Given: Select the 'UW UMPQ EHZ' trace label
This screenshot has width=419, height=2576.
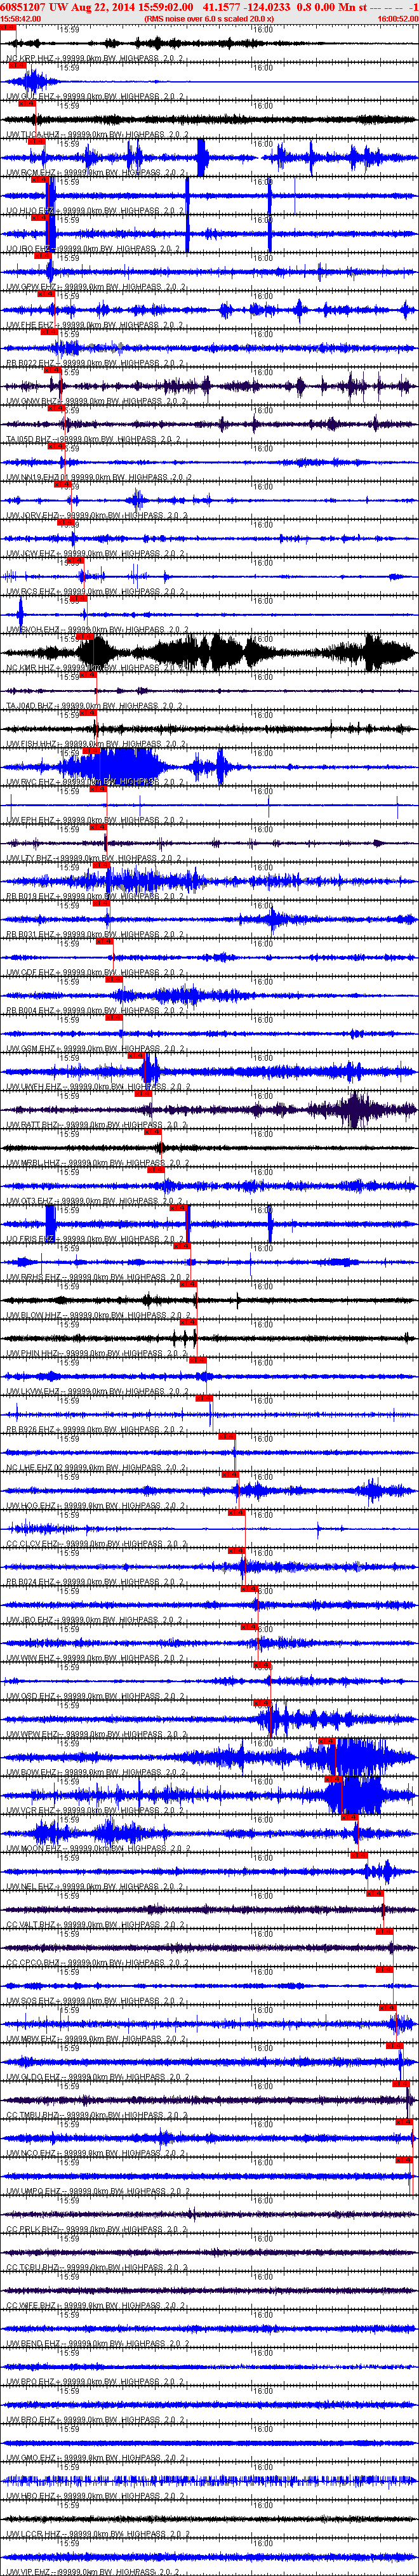Looking at the screenshot, I should point(34,2190).
